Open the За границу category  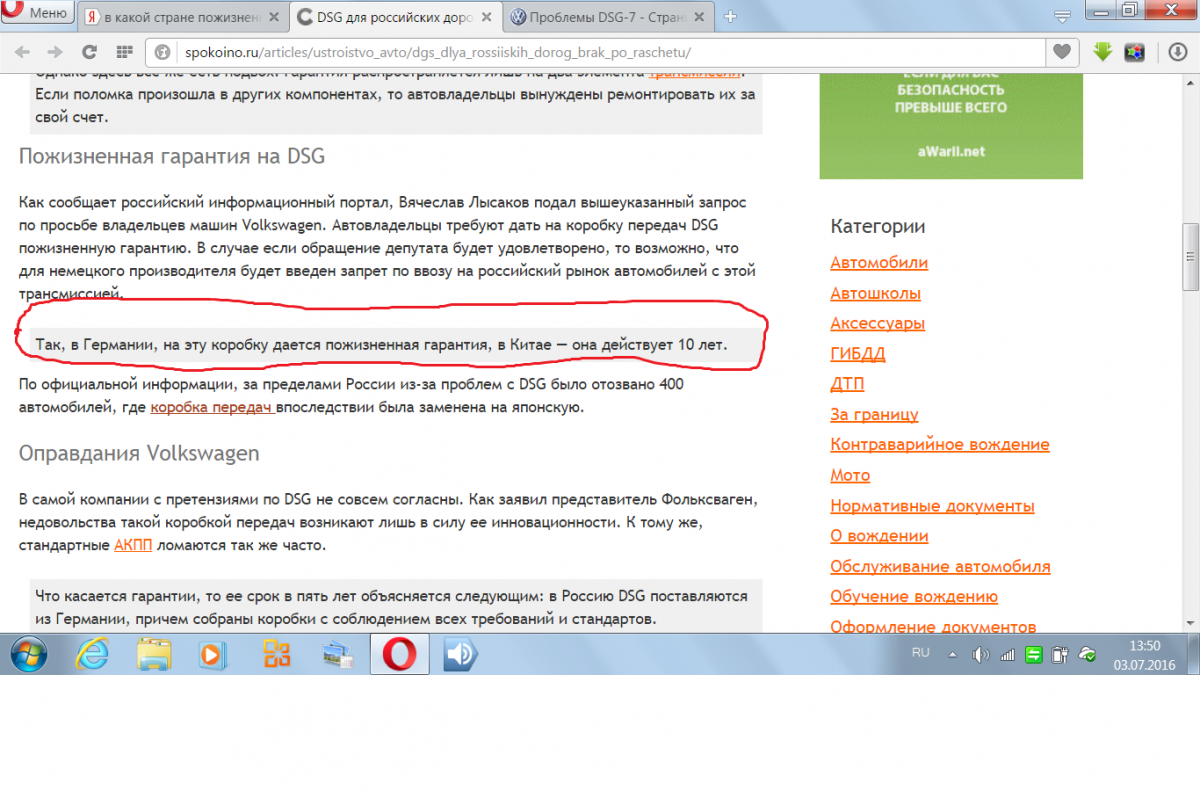(x=874, y=415)
